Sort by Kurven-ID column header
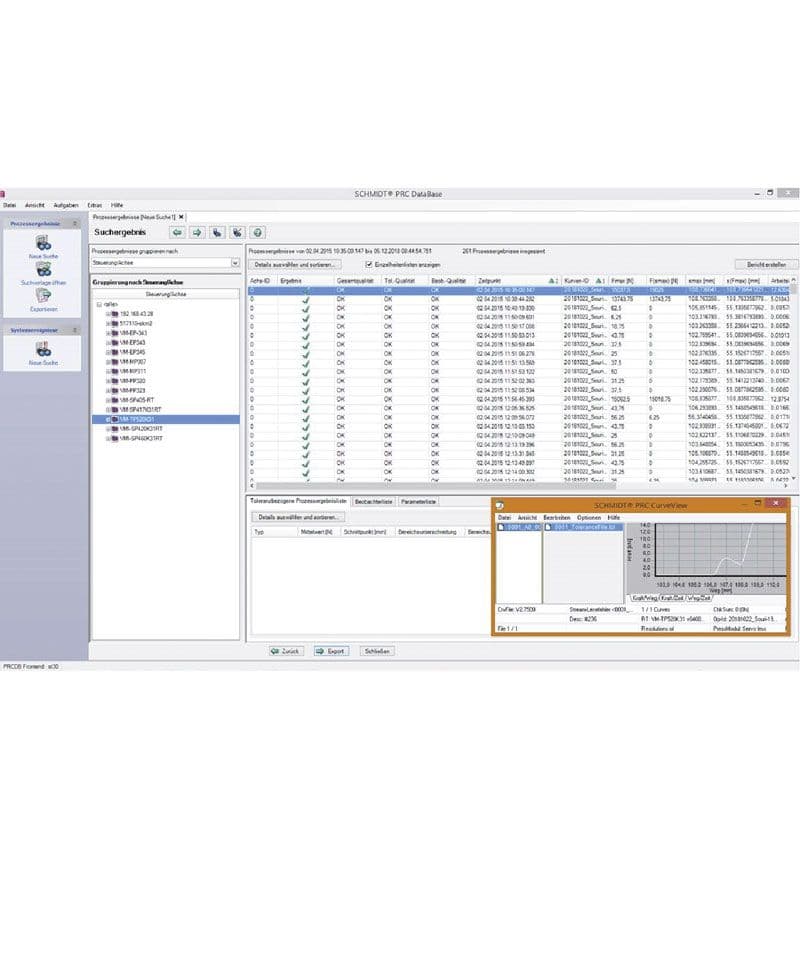The image size is (800, 973). (x=583, y=281)
